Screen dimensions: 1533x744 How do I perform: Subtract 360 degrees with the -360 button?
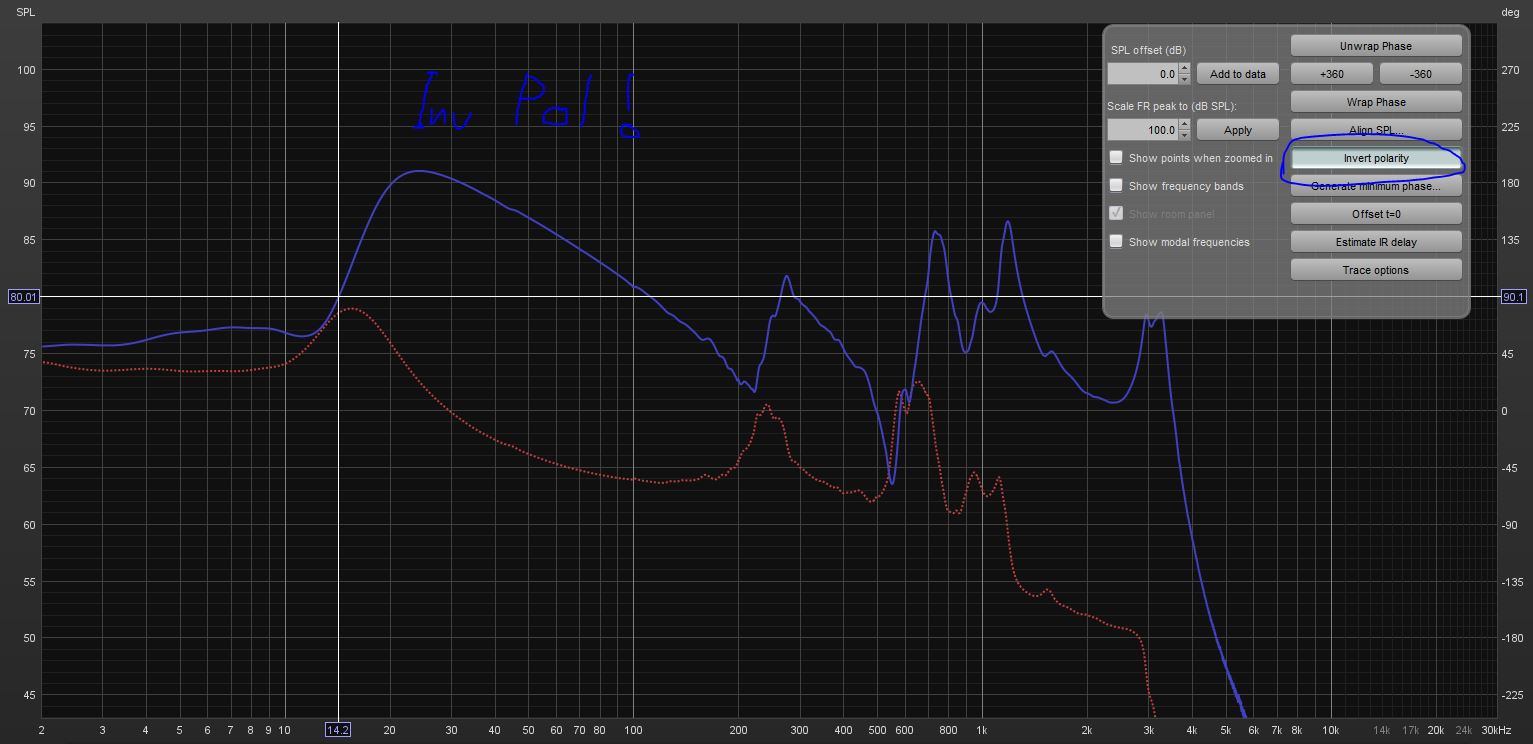pos(1420,74)
